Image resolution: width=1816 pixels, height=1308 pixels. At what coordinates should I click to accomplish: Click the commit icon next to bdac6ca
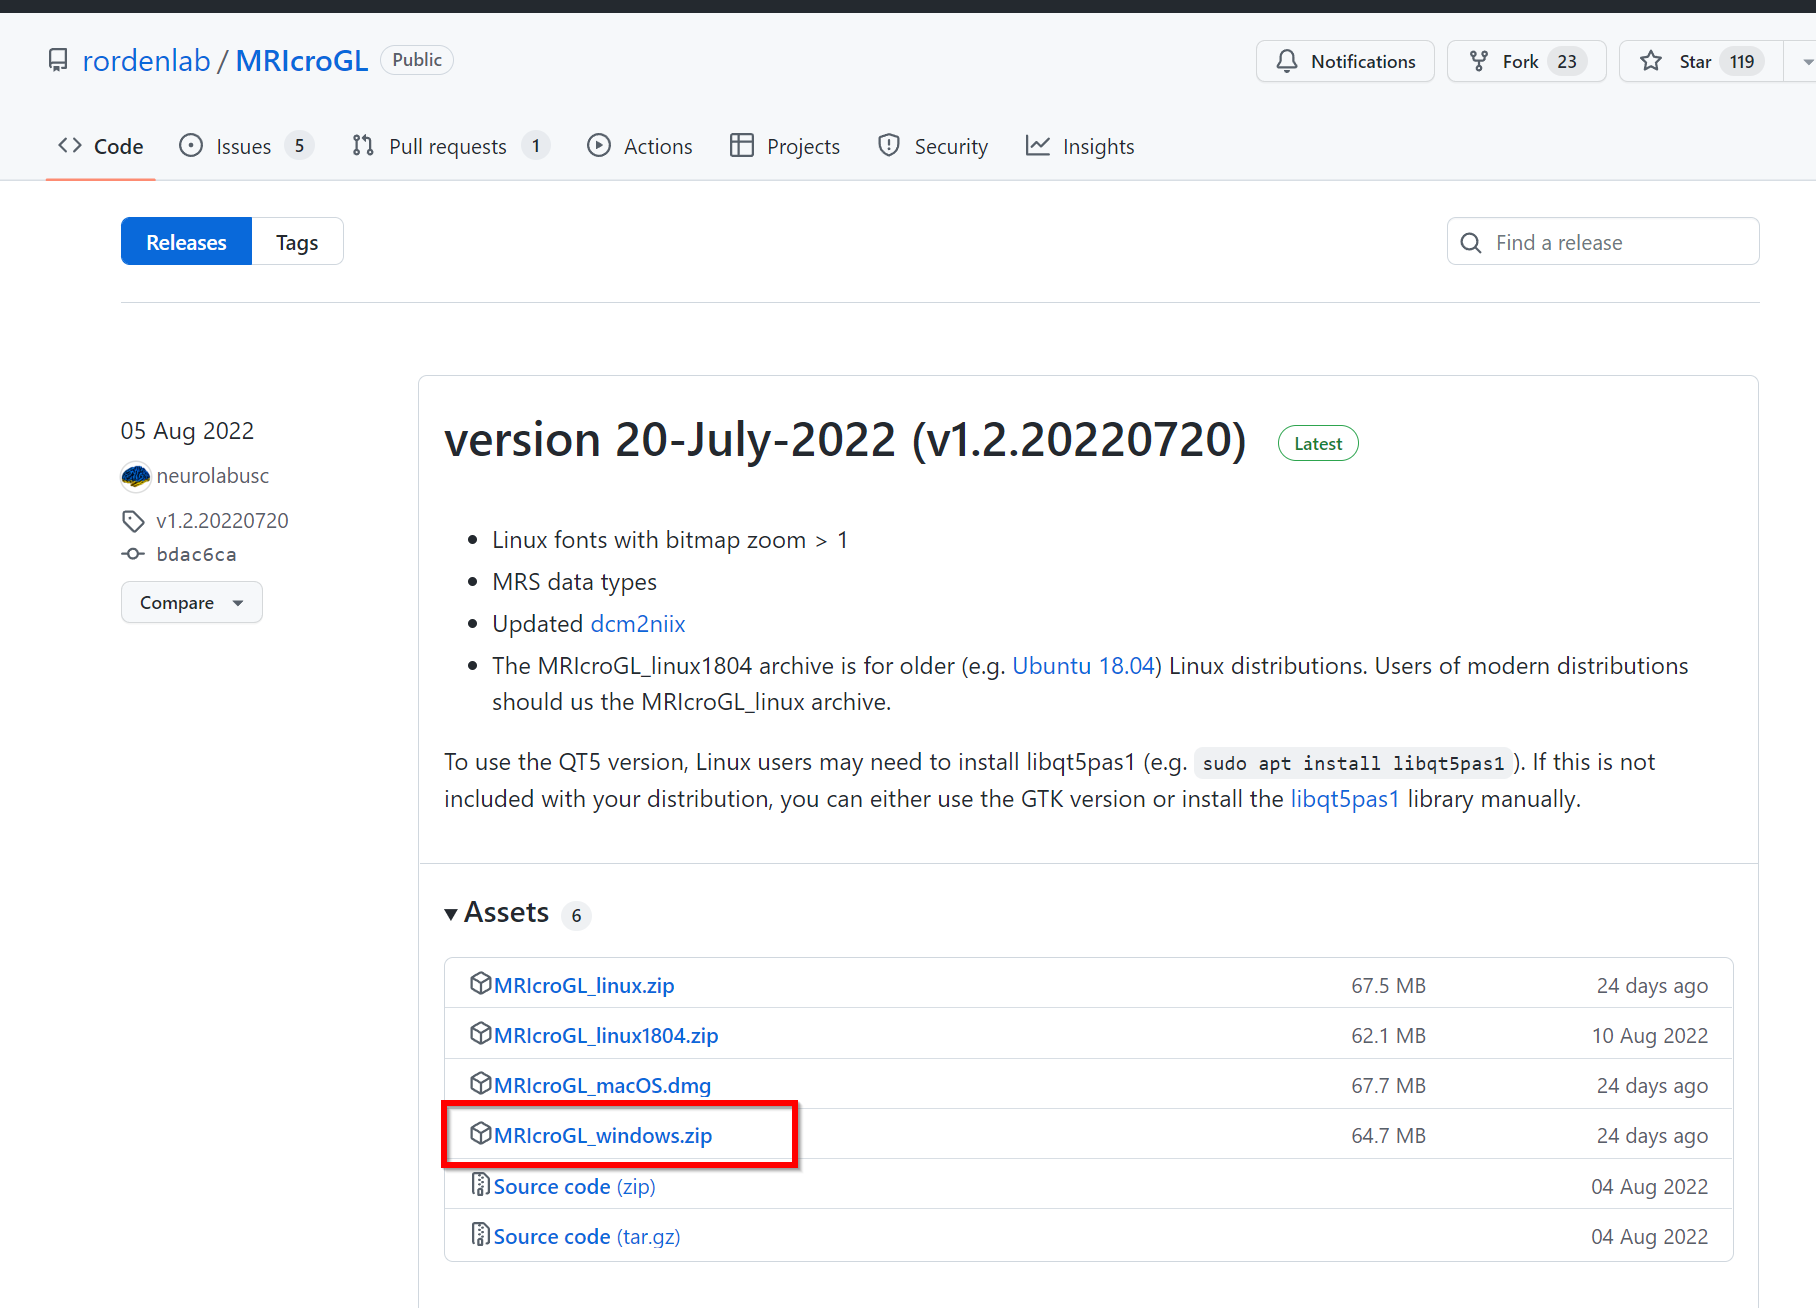click(x=133, y=554)
